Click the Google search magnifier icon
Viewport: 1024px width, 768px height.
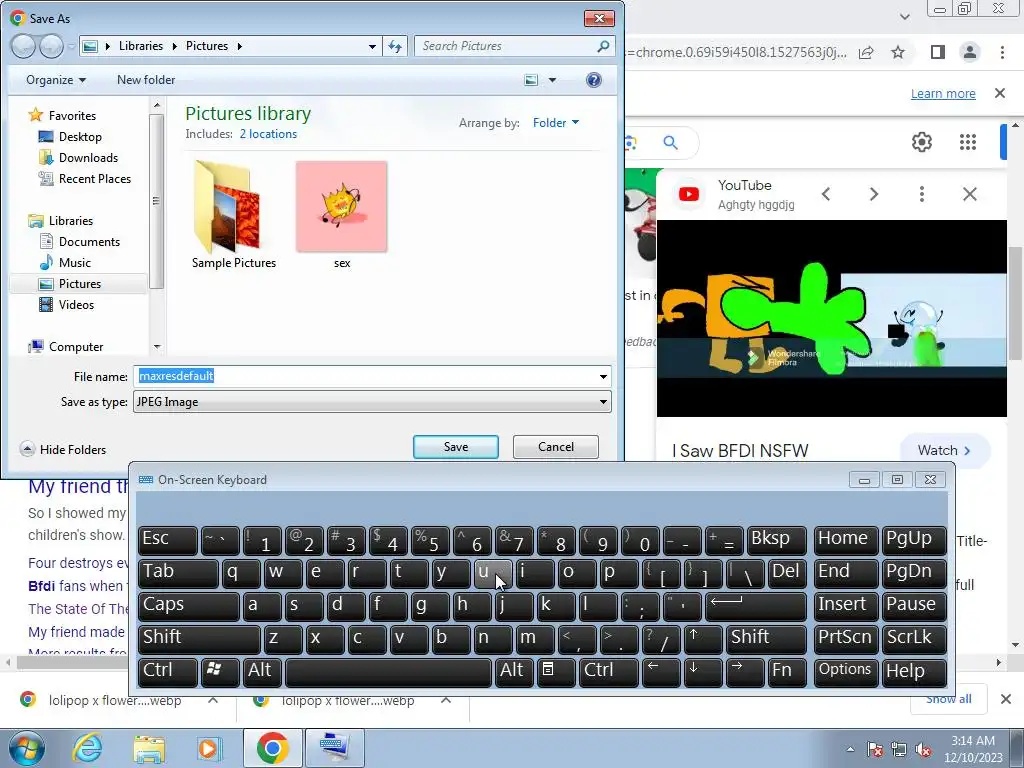671,142
